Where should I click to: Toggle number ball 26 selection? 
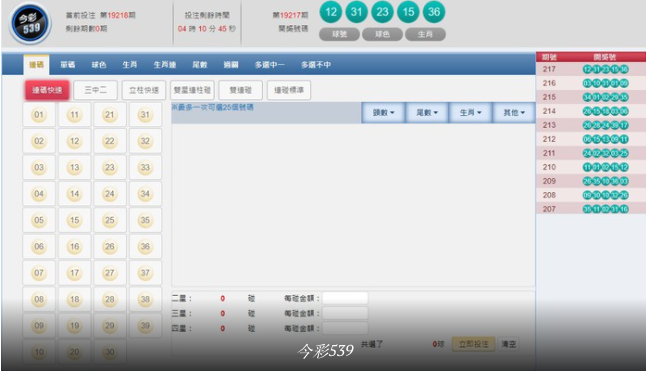[x=110, y=246]
